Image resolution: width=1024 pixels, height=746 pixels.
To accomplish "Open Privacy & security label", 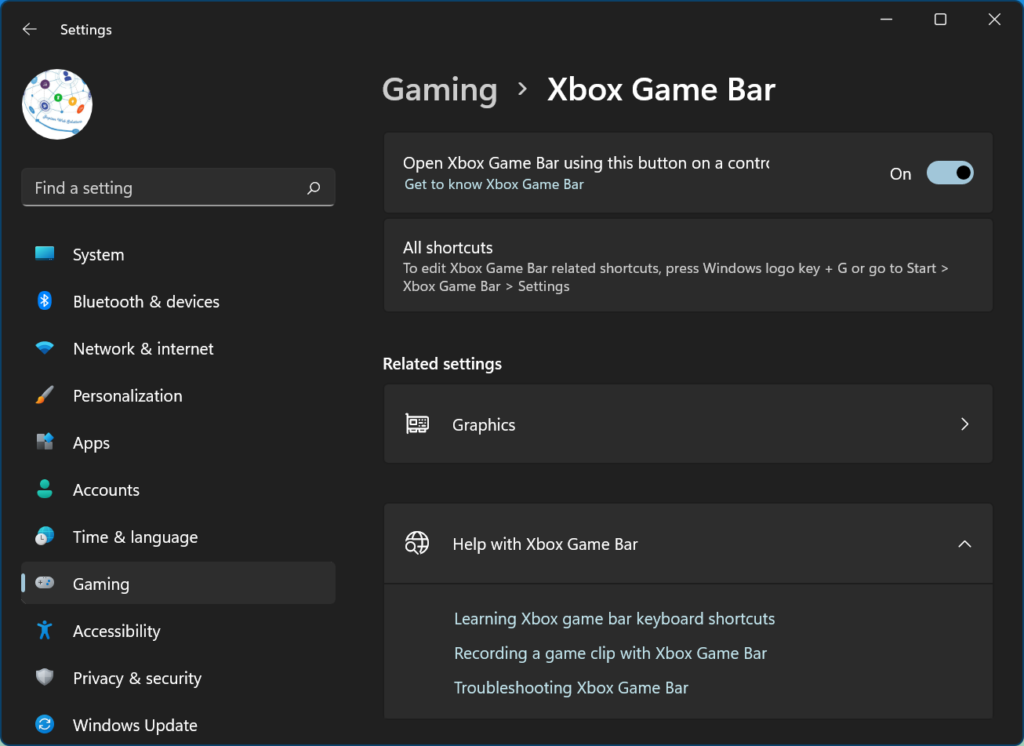I will click(137, 678).
